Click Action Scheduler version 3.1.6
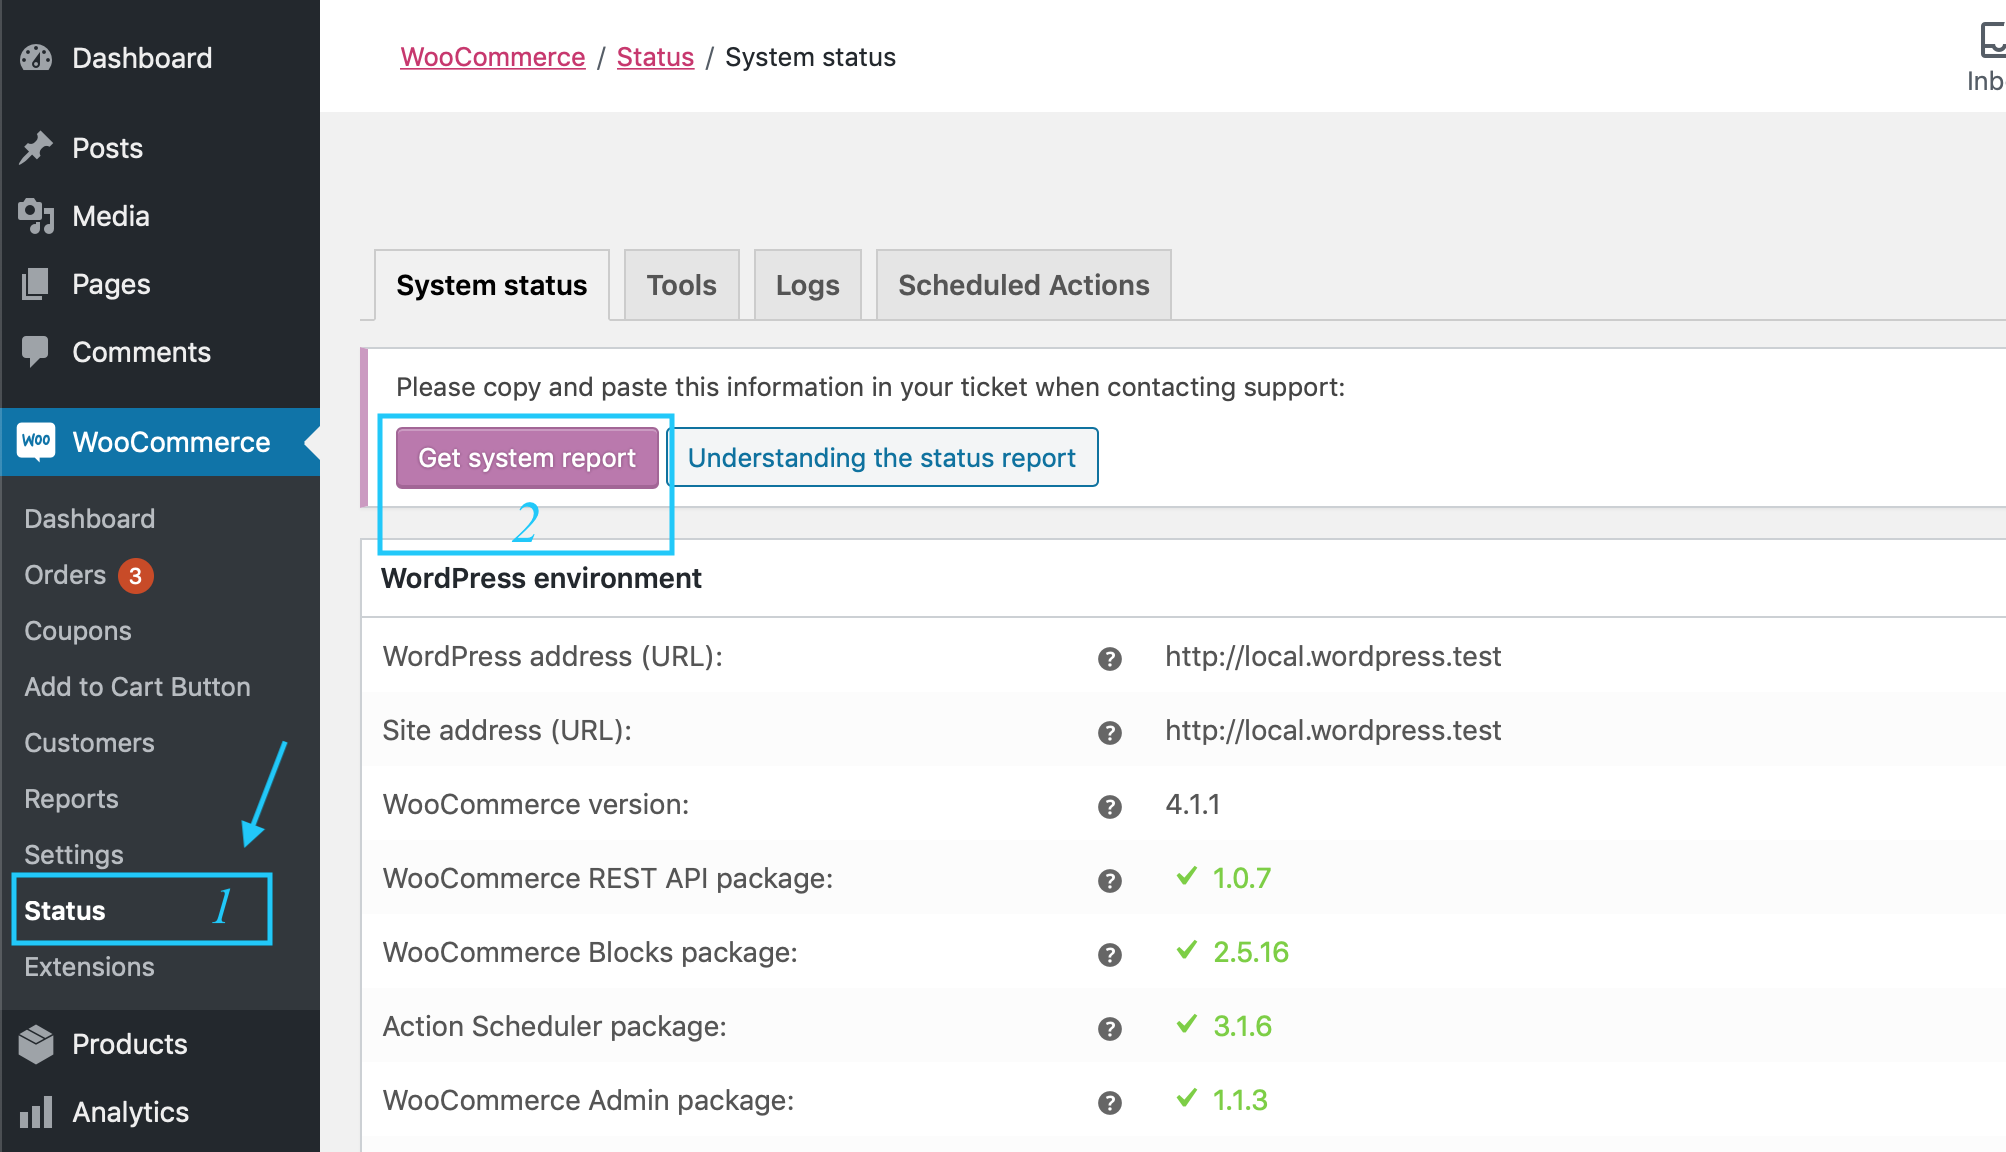Screen dimensions: 2006x1152 tap(1242, 1026)
